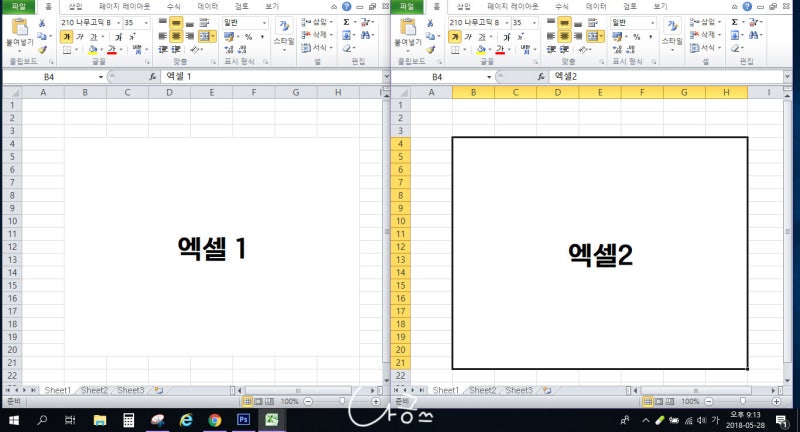Click the decrease indent icon in left Excel window
Screen dimensions: 800x432
click(x=163, y=49)
